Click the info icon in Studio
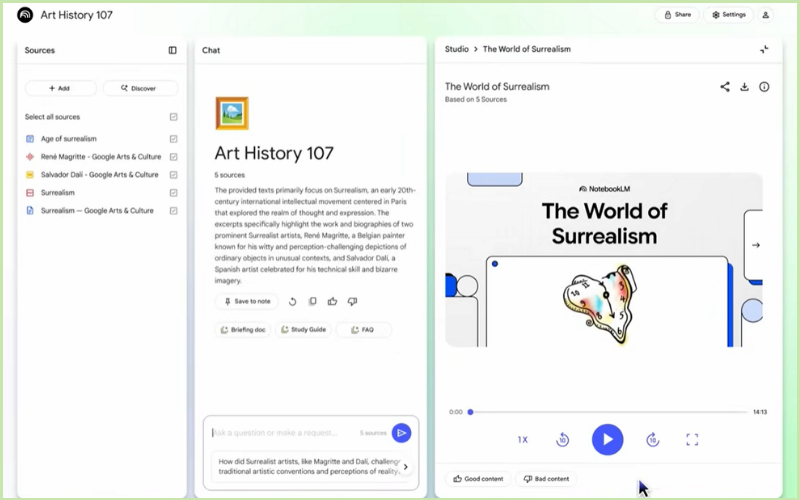The width and height of the screenshot is (800, 500). [x=764, y=87]
